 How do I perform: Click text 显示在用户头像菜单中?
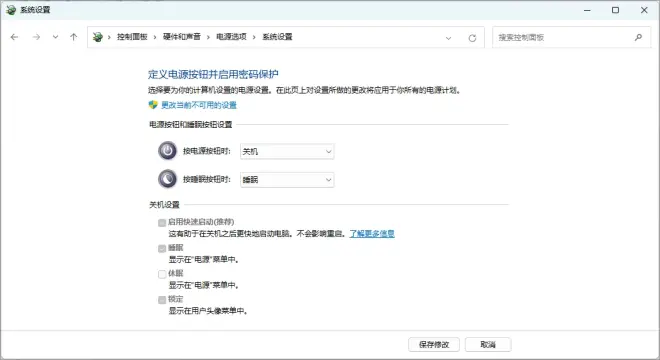pyautogui.click(x=208, y=311)
